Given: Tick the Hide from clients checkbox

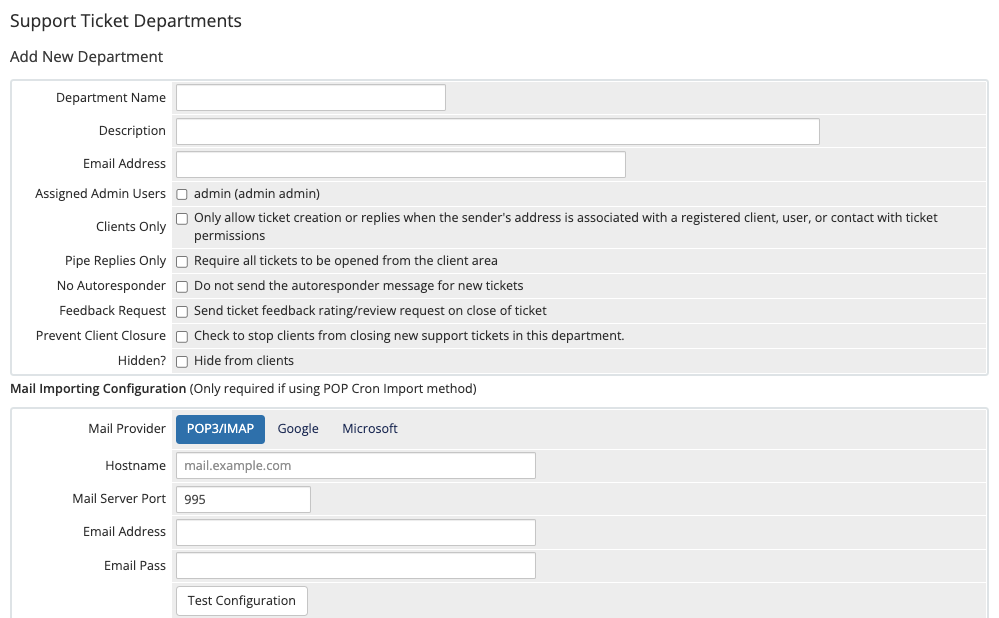Looking at the screenshot, I should pyautogui.click(x=182, y=362).
